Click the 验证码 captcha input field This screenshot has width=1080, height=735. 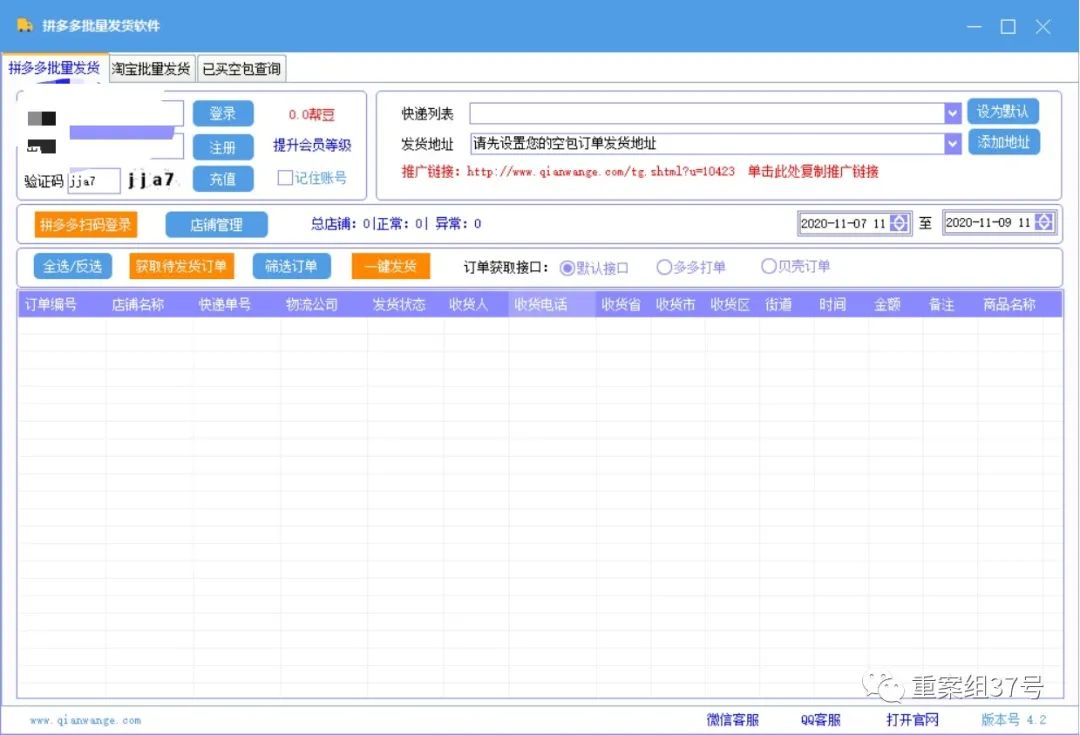coord(95,181)
